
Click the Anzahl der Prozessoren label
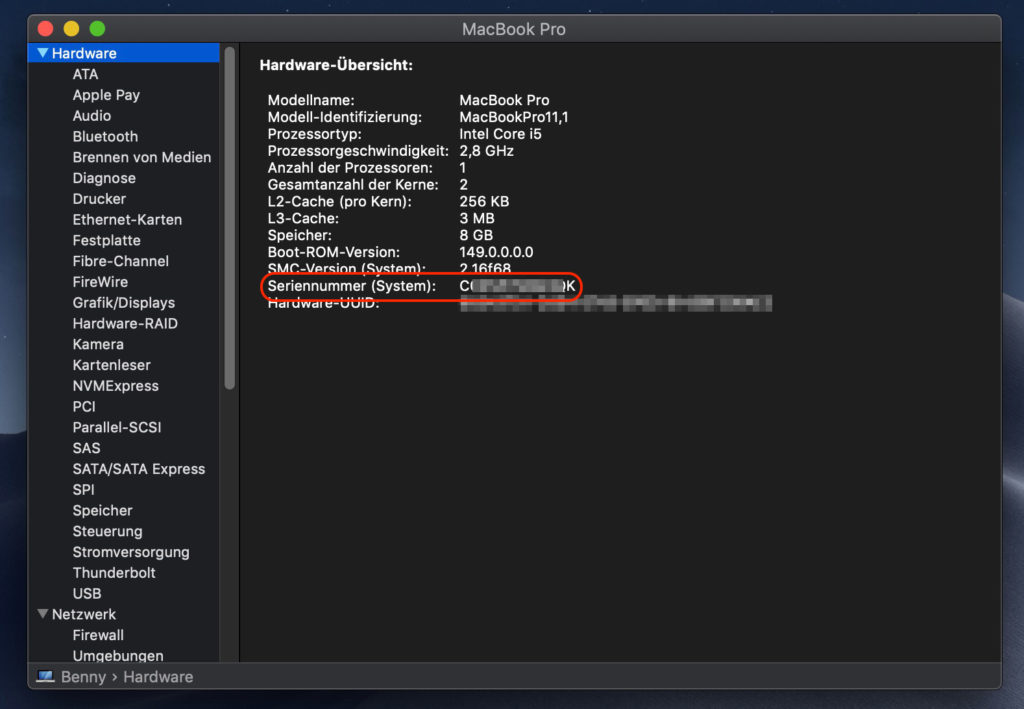(349, 168)
